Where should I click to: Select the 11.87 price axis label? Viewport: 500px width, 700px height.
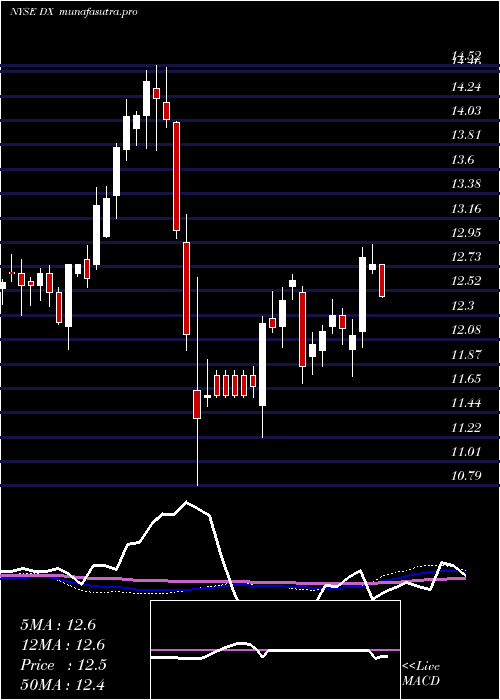467,354
